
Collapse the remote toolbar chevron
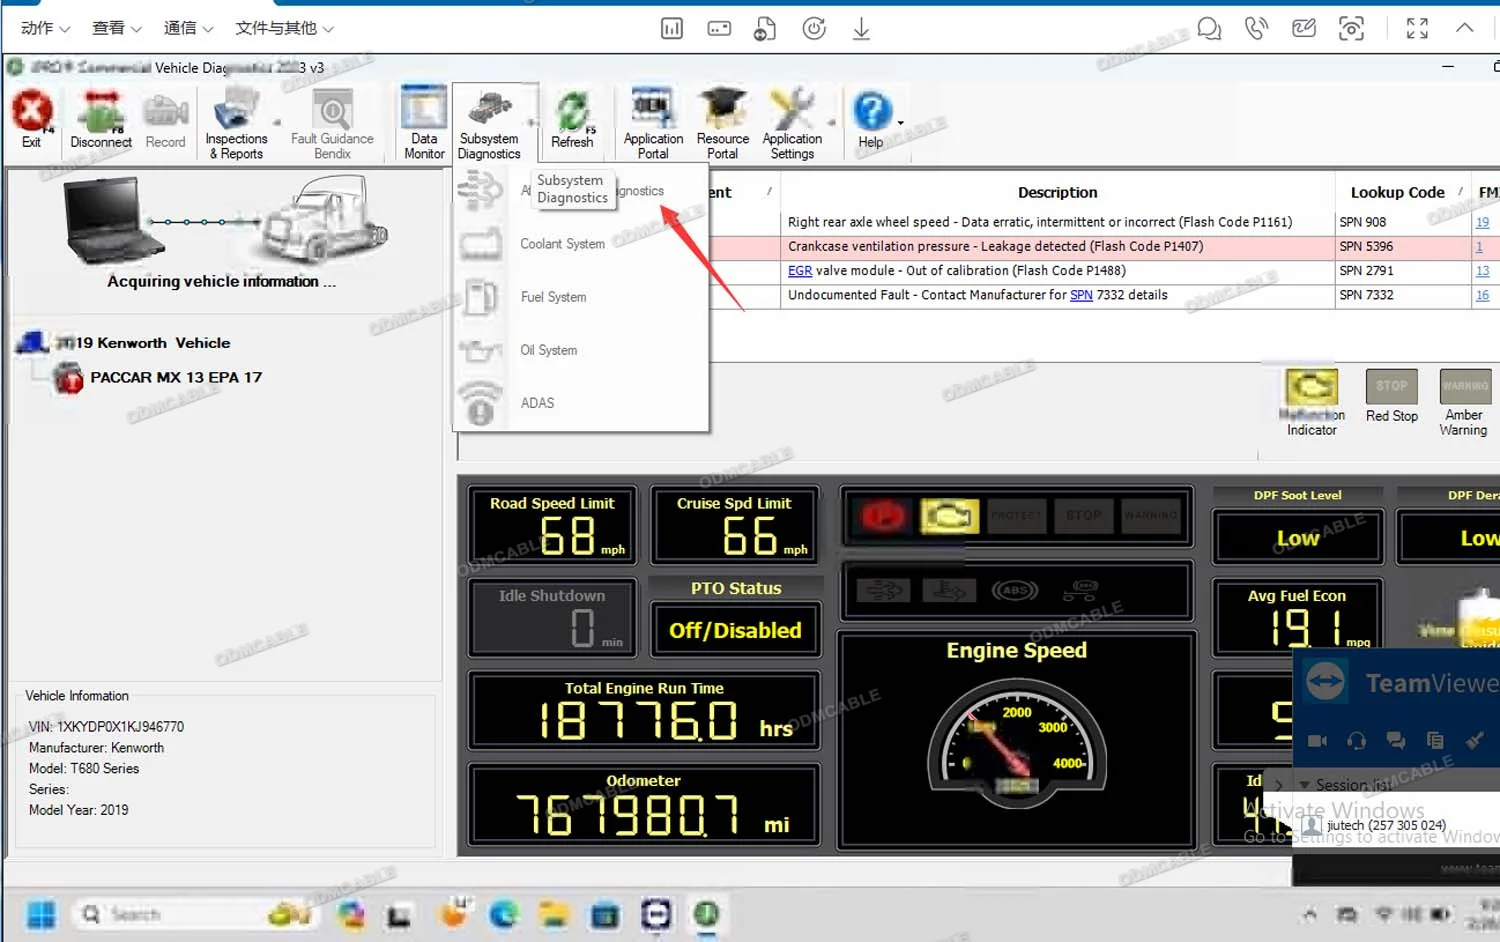pos(1464,28)
